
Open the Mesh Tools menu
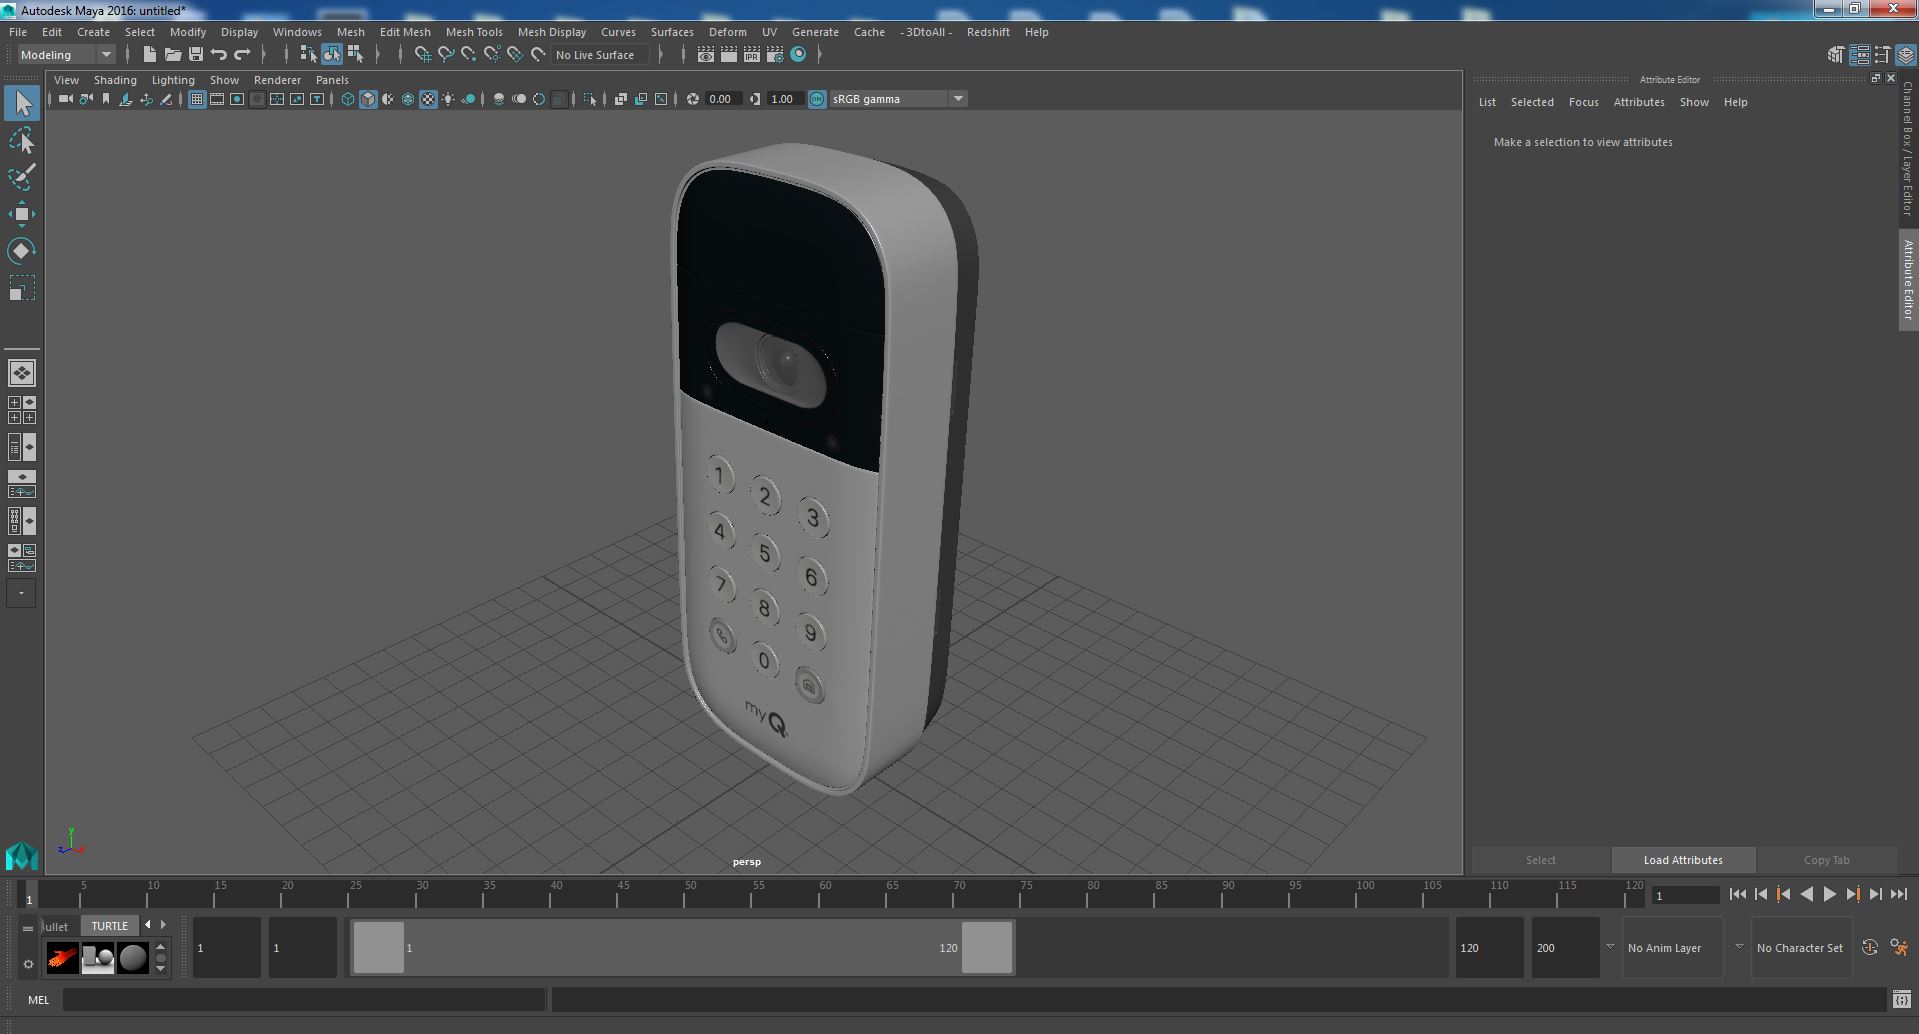pos(474,32)
